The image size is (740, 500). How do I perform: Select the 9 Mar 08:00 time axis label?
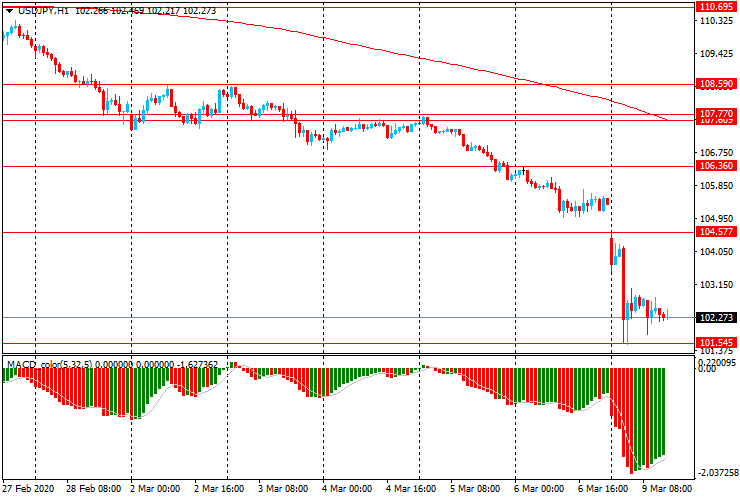pos(666,489)
